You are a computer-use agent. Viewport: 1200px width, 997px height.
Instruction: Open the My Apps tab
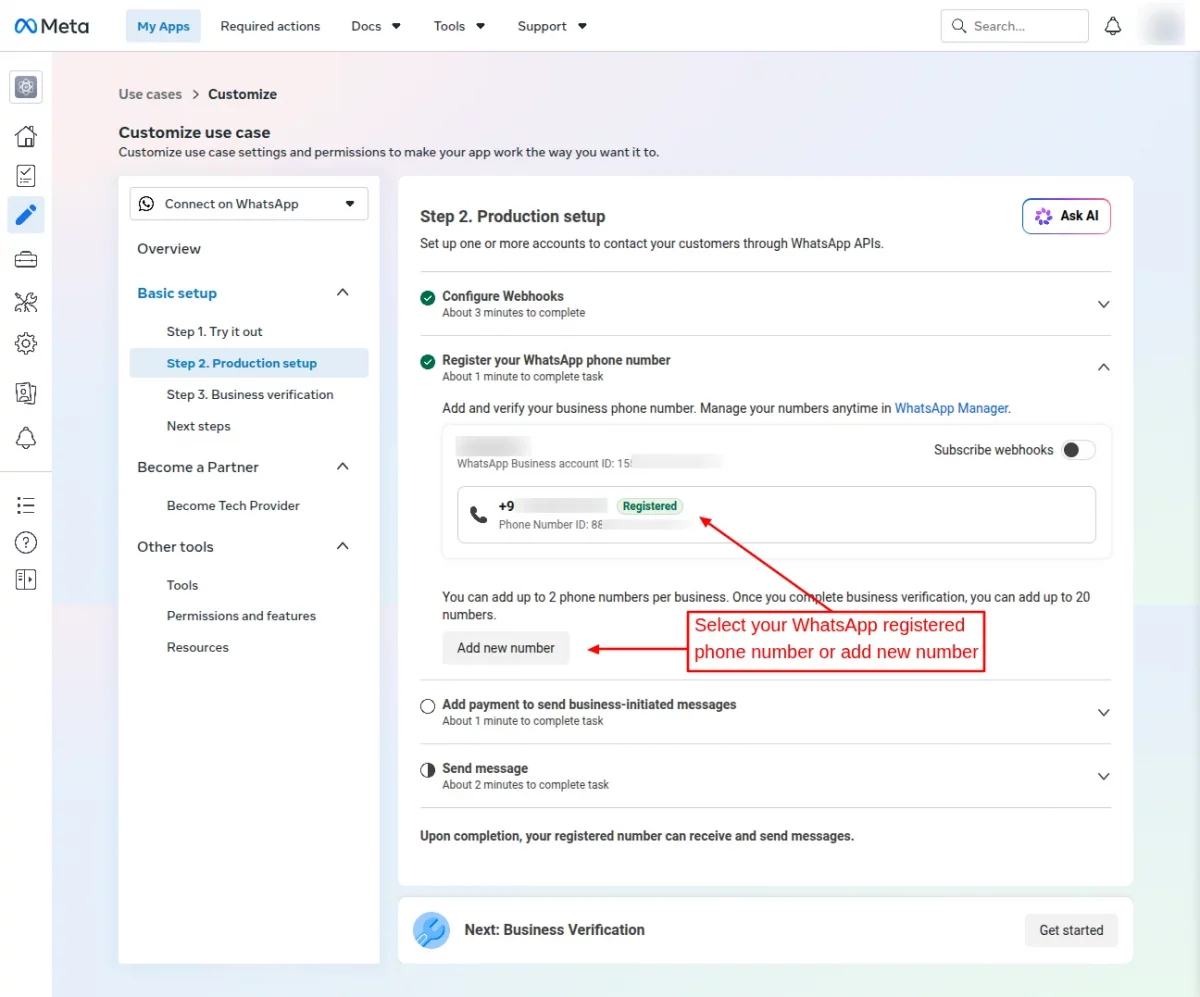point(163,26)
